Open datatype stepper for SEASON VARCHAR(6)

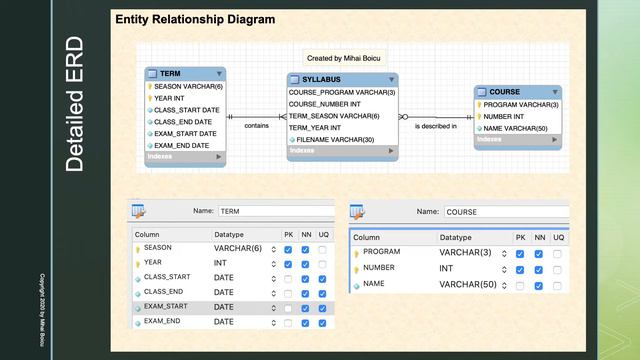pyautogui.click(x=273, y=249)
